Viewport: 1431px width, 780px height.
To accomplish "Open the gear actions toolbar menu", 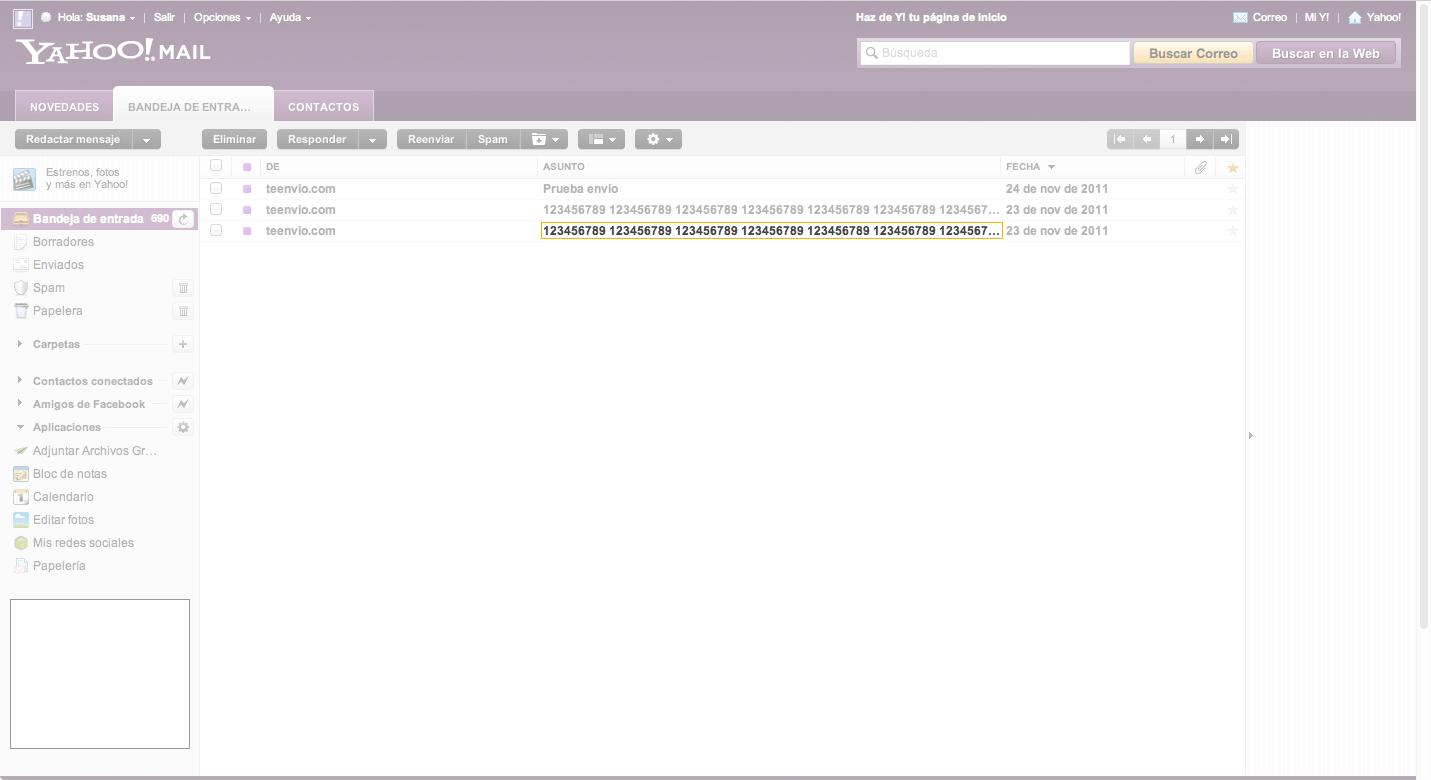I will click(658, 140).
